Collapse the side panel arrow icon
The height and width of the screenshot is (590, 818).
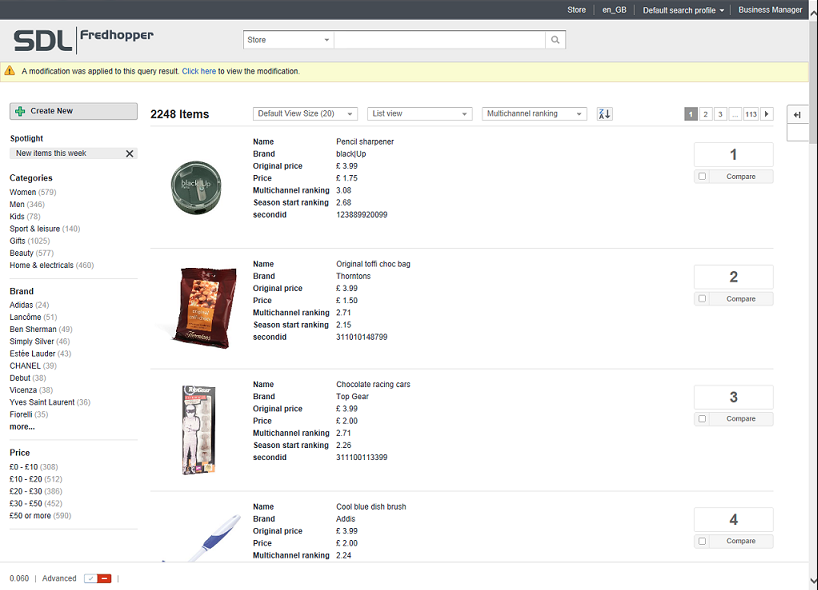coord(797,115)
